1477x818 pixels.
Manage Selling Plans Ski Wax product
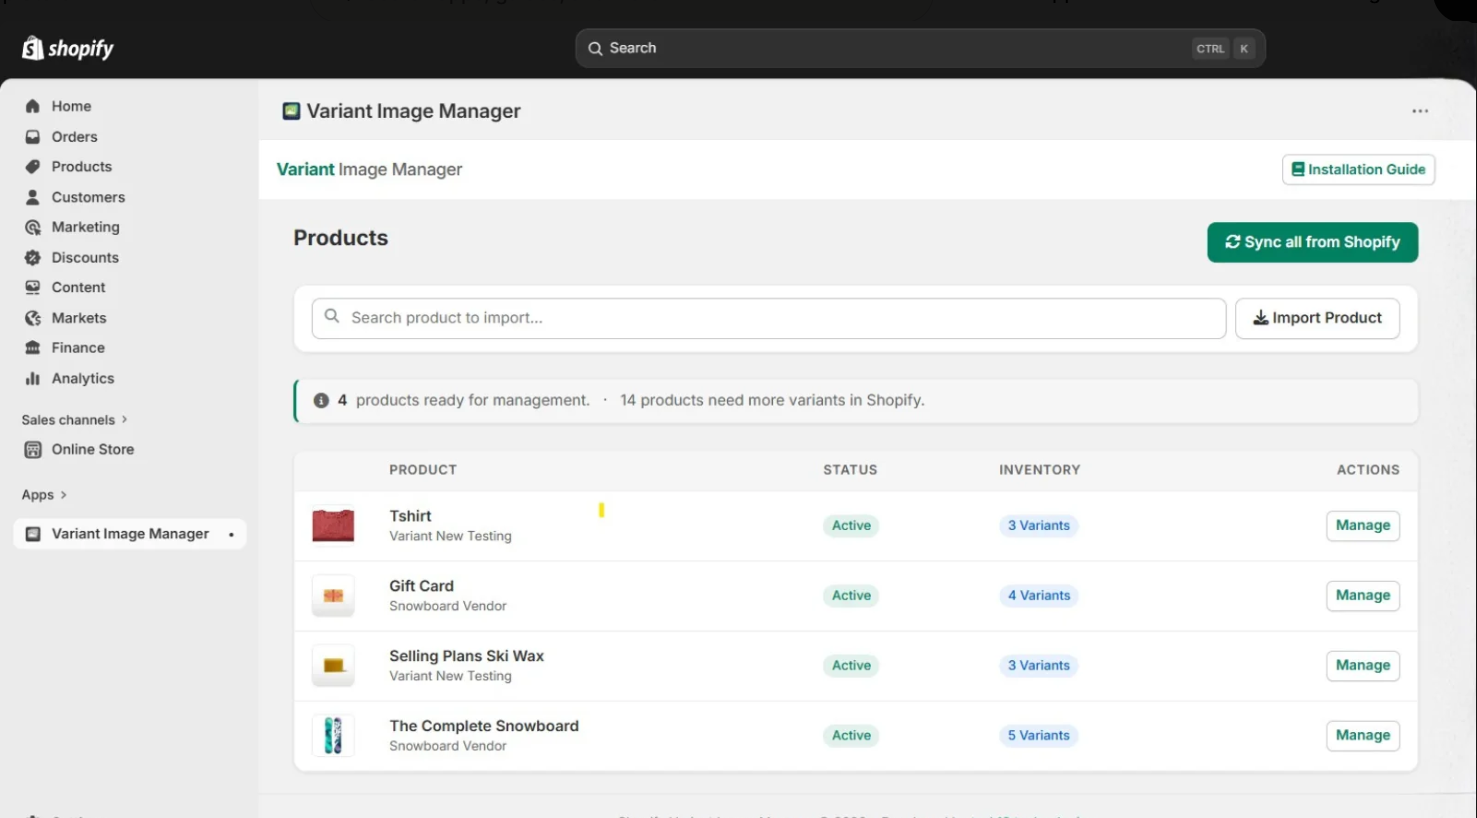coord(1363,665)
